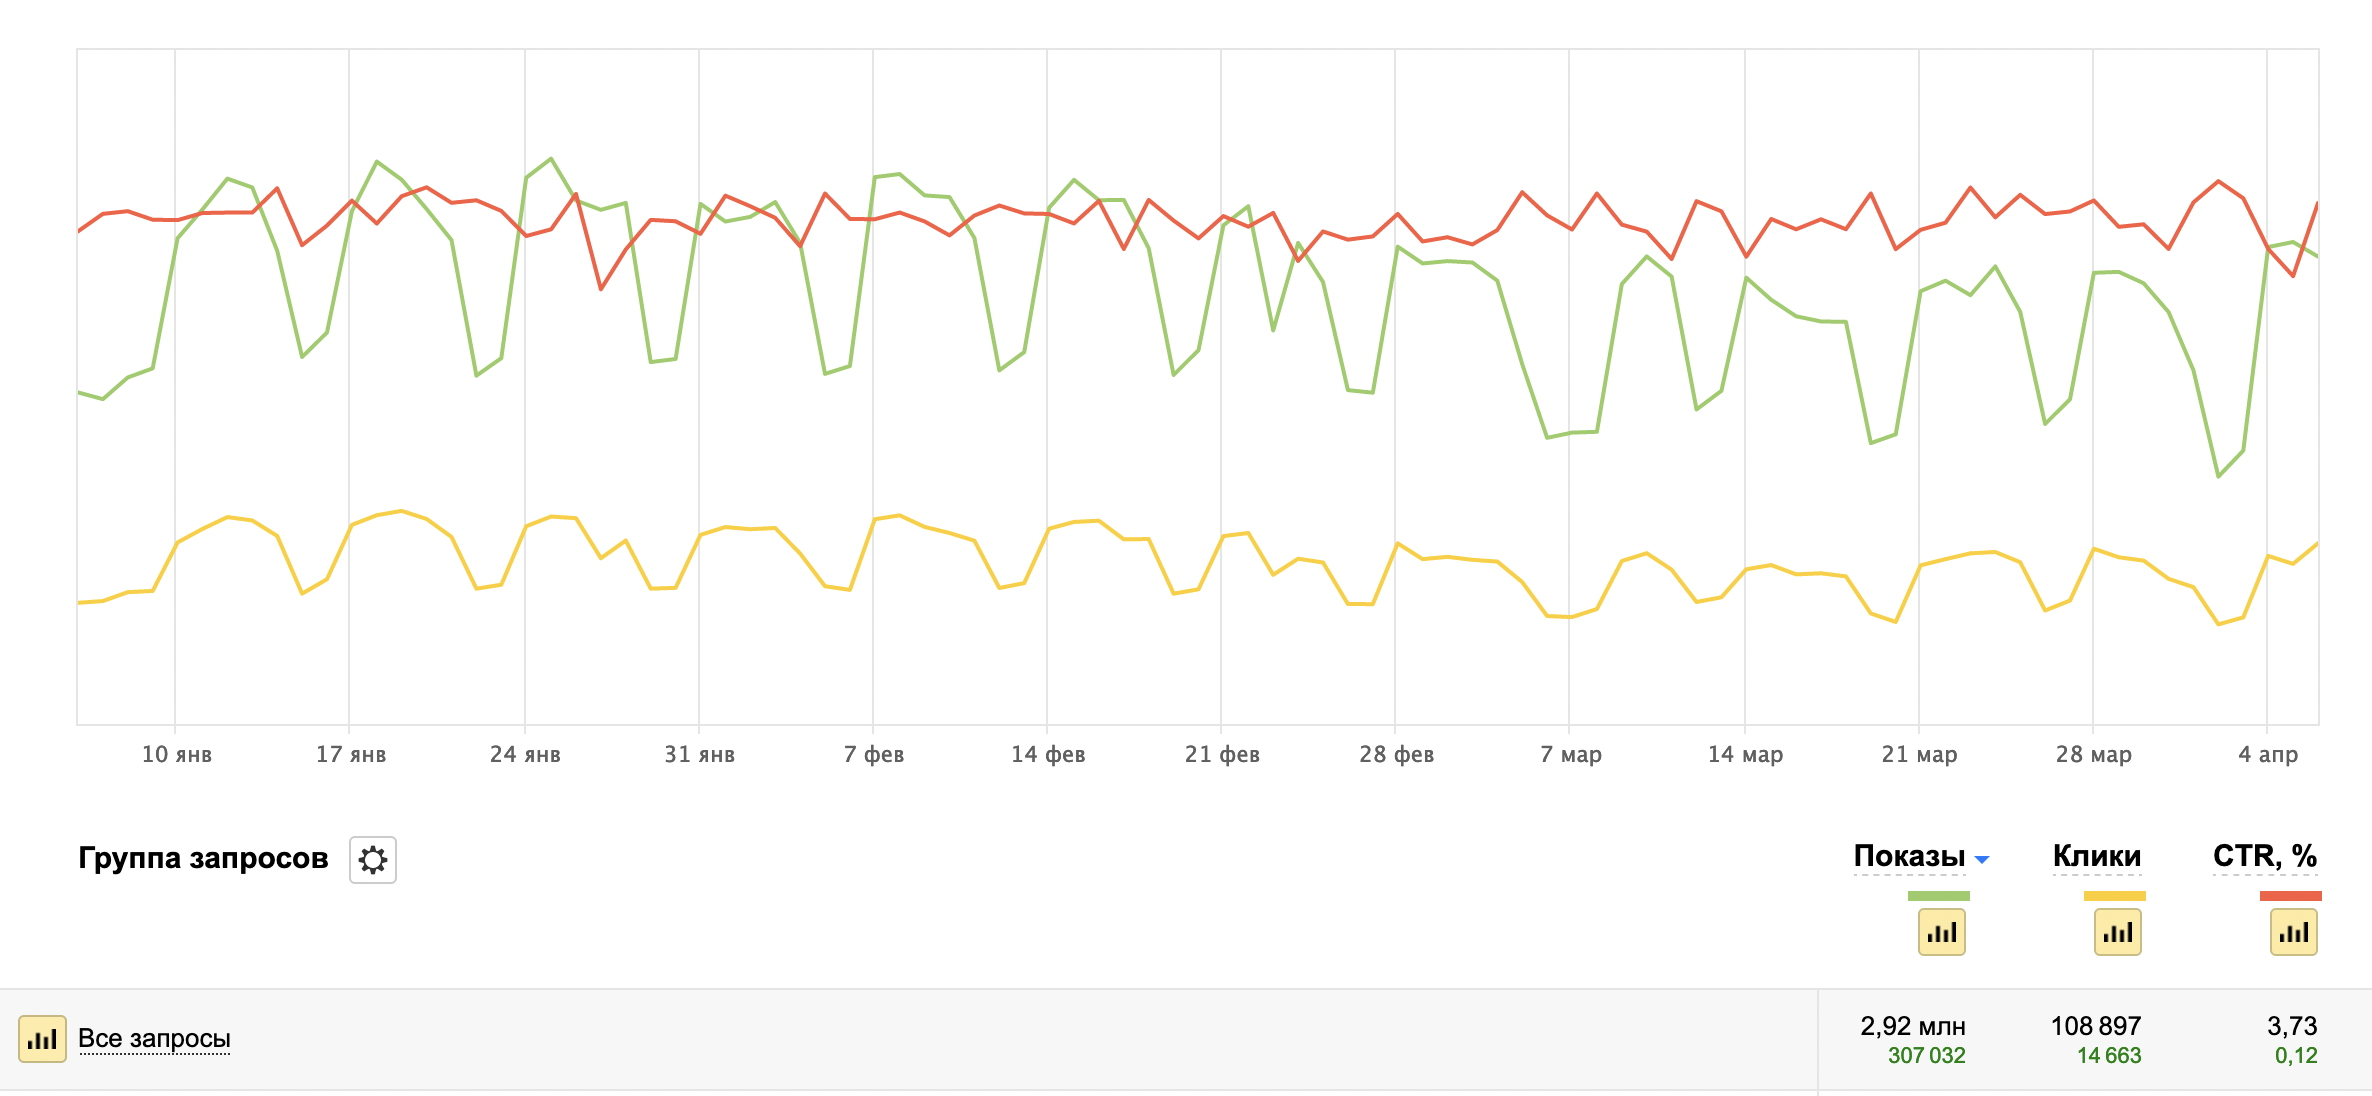Click the 4 апр axis label
Image resolution: width=2372 pixels, height=1096 pixels.
(x=2267, y=755)
